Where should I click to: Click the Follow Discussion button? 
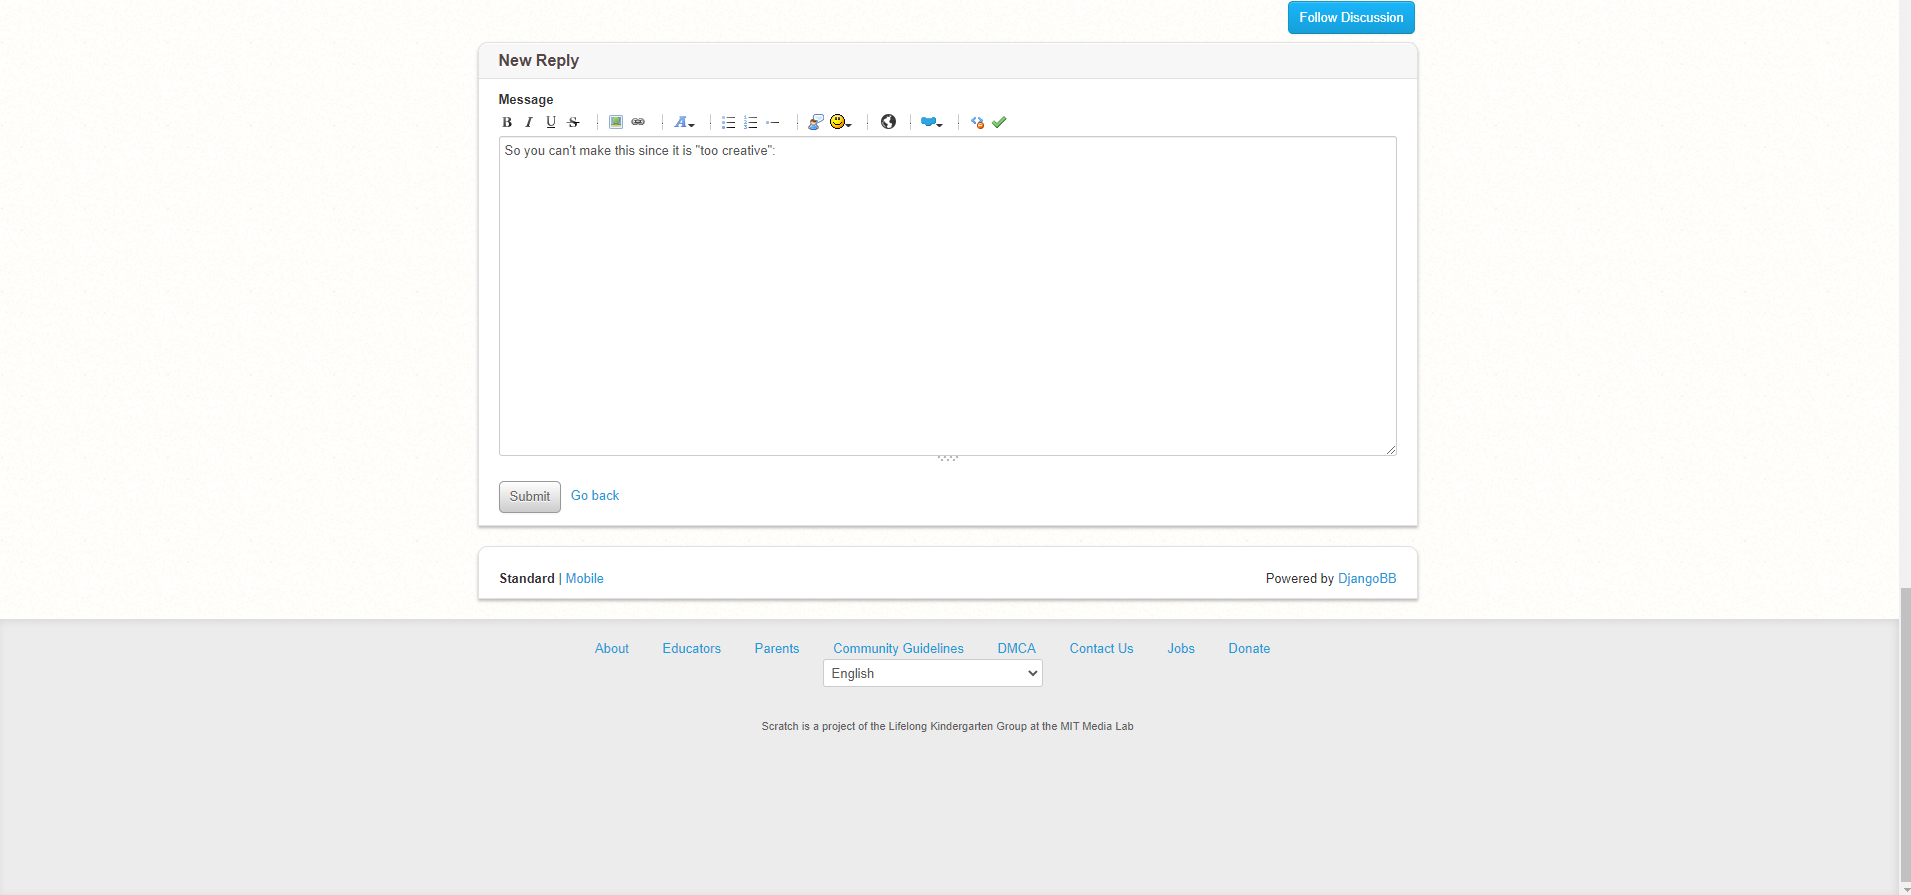[x=1350, y=18]
